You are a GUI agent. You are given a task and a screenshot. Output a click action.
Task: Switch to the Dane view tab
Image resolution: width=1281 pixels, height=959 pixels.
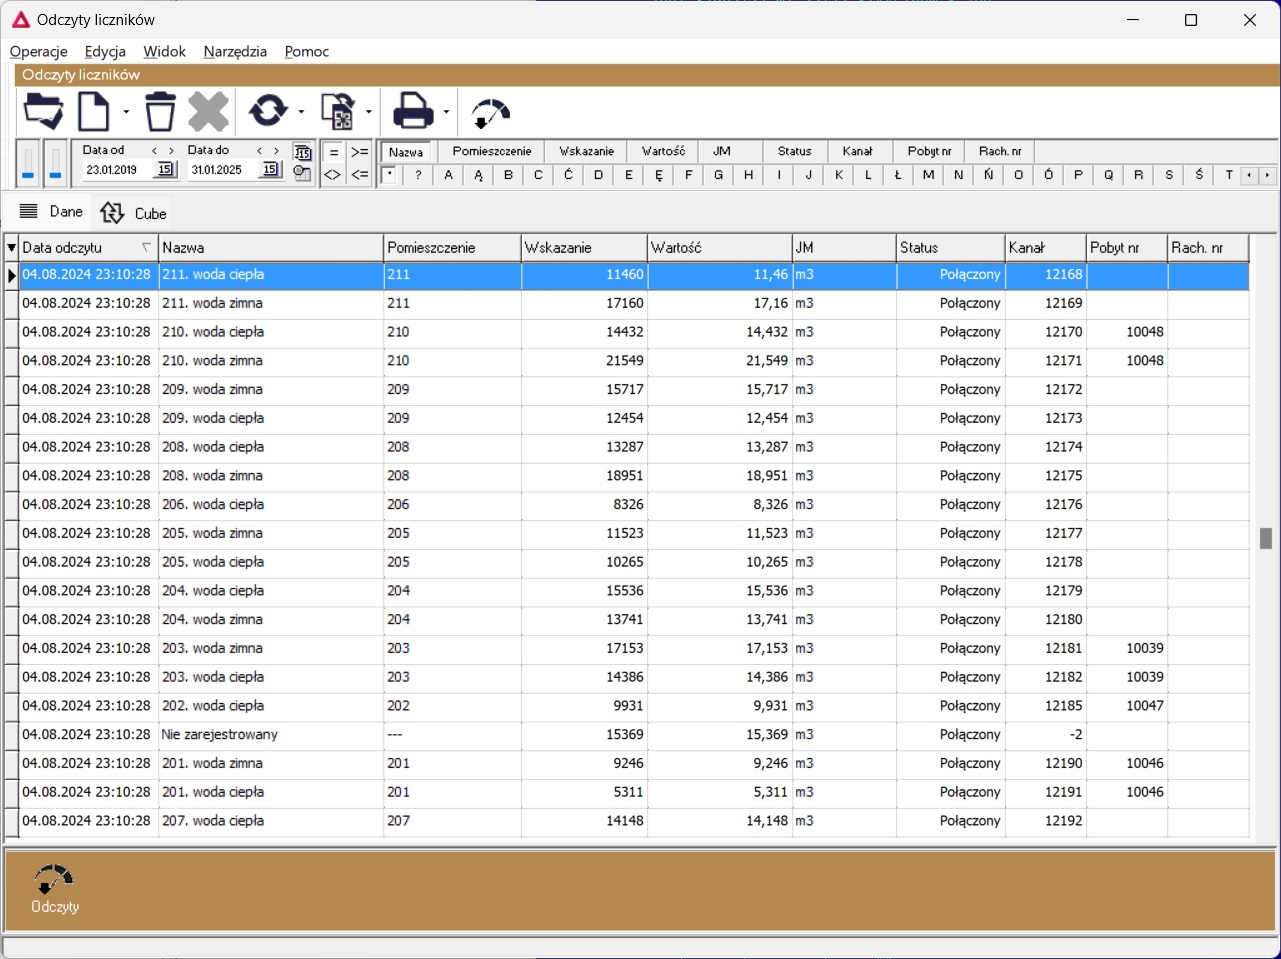tap(52, 212)
